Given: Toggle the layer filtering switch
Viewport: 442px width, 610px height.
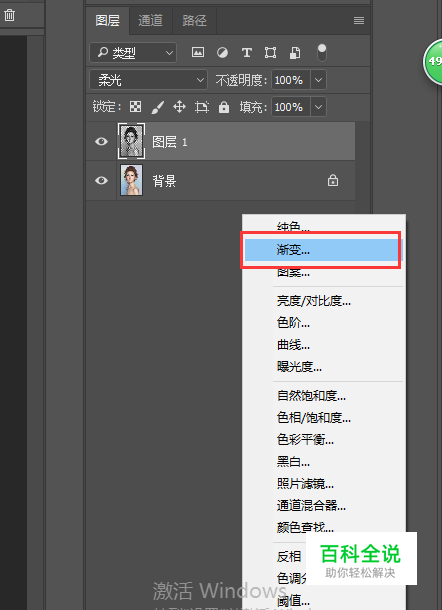Looking at the screenshot, I should point(322,53).
